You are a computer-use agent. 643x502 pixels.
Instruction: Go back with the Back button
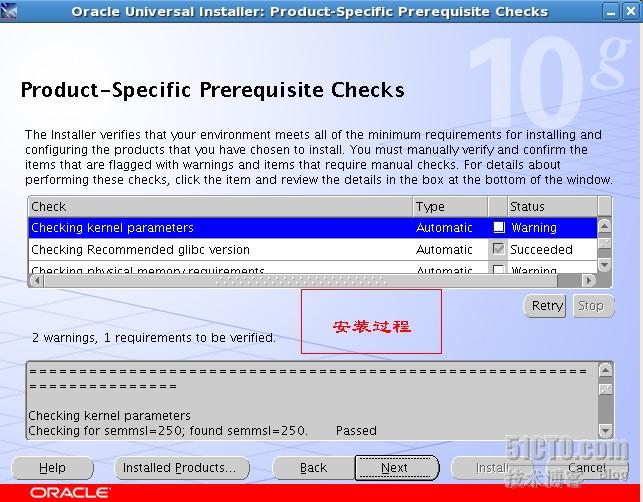[x=313, y=468]
